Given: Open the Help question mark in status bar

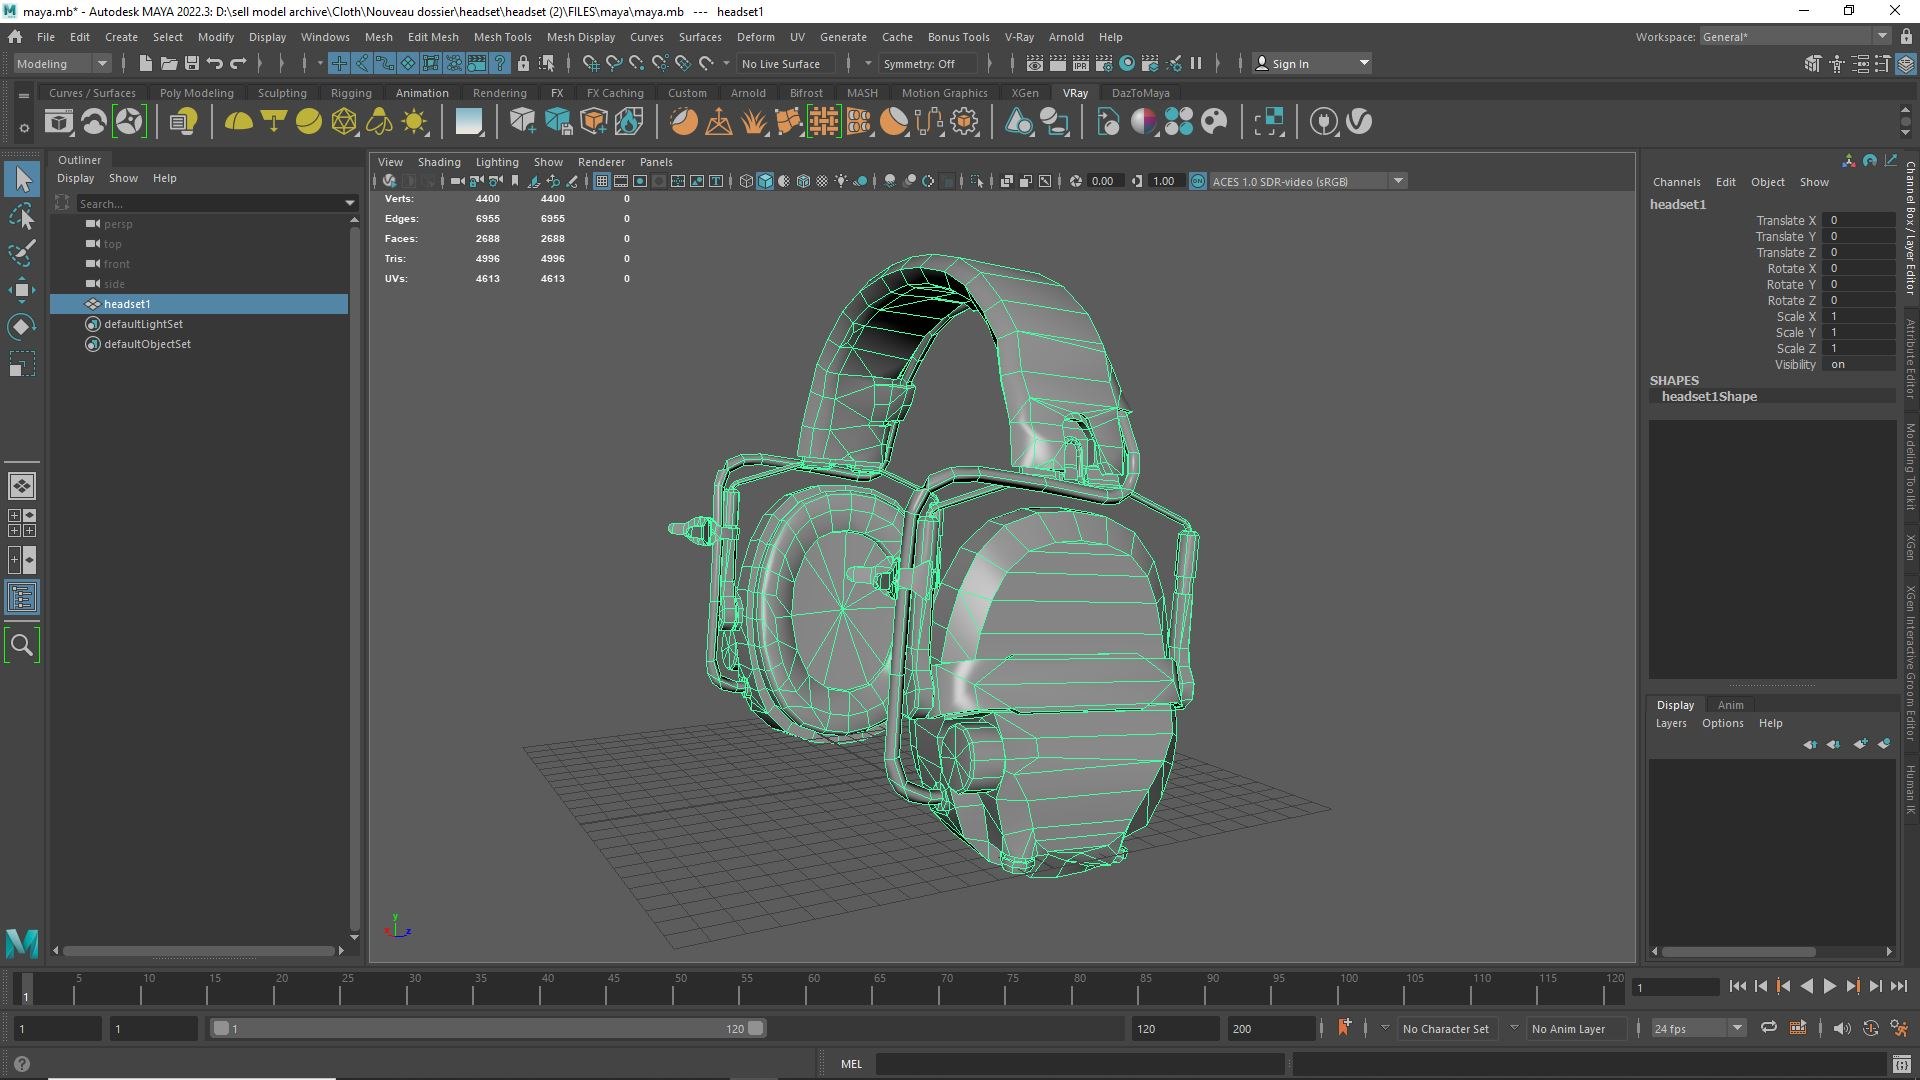Looking at the screenshot, I should (22, 1065).
